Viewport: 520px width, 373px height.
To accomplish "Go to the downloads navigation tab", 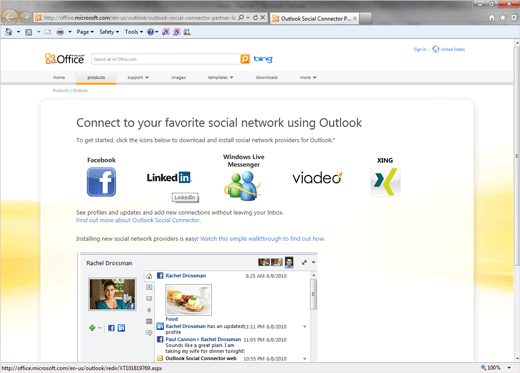I will click(267, 77).
